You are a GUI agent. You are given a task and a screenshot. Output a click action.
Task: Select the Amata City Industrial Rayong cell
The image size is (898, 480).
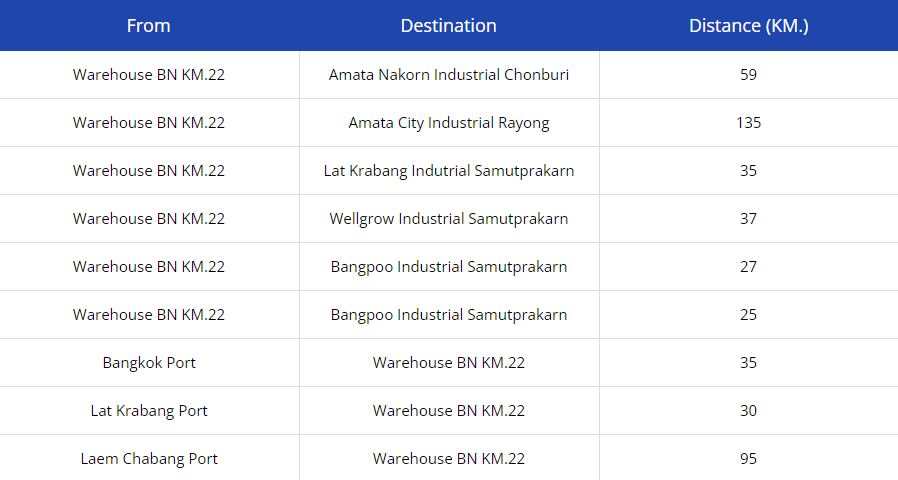coord(448,123)
